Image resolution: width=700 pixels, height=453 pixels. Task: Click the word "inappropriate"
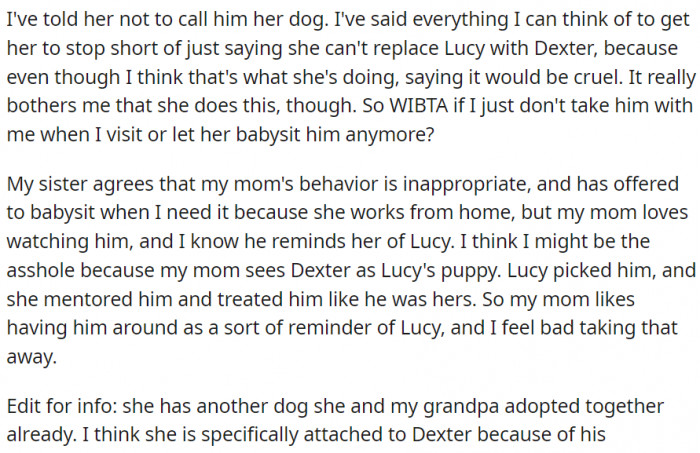[467, 185]
